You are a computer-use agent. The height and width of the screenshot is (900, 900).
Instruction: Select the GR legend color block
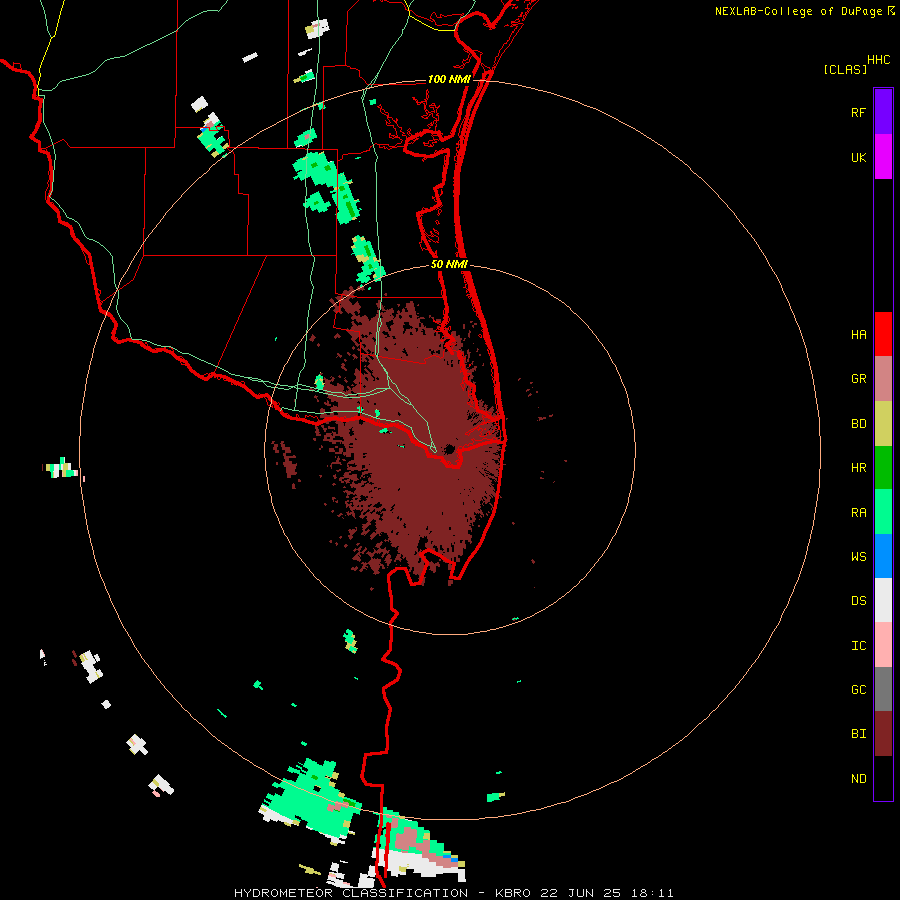(883, 379)
